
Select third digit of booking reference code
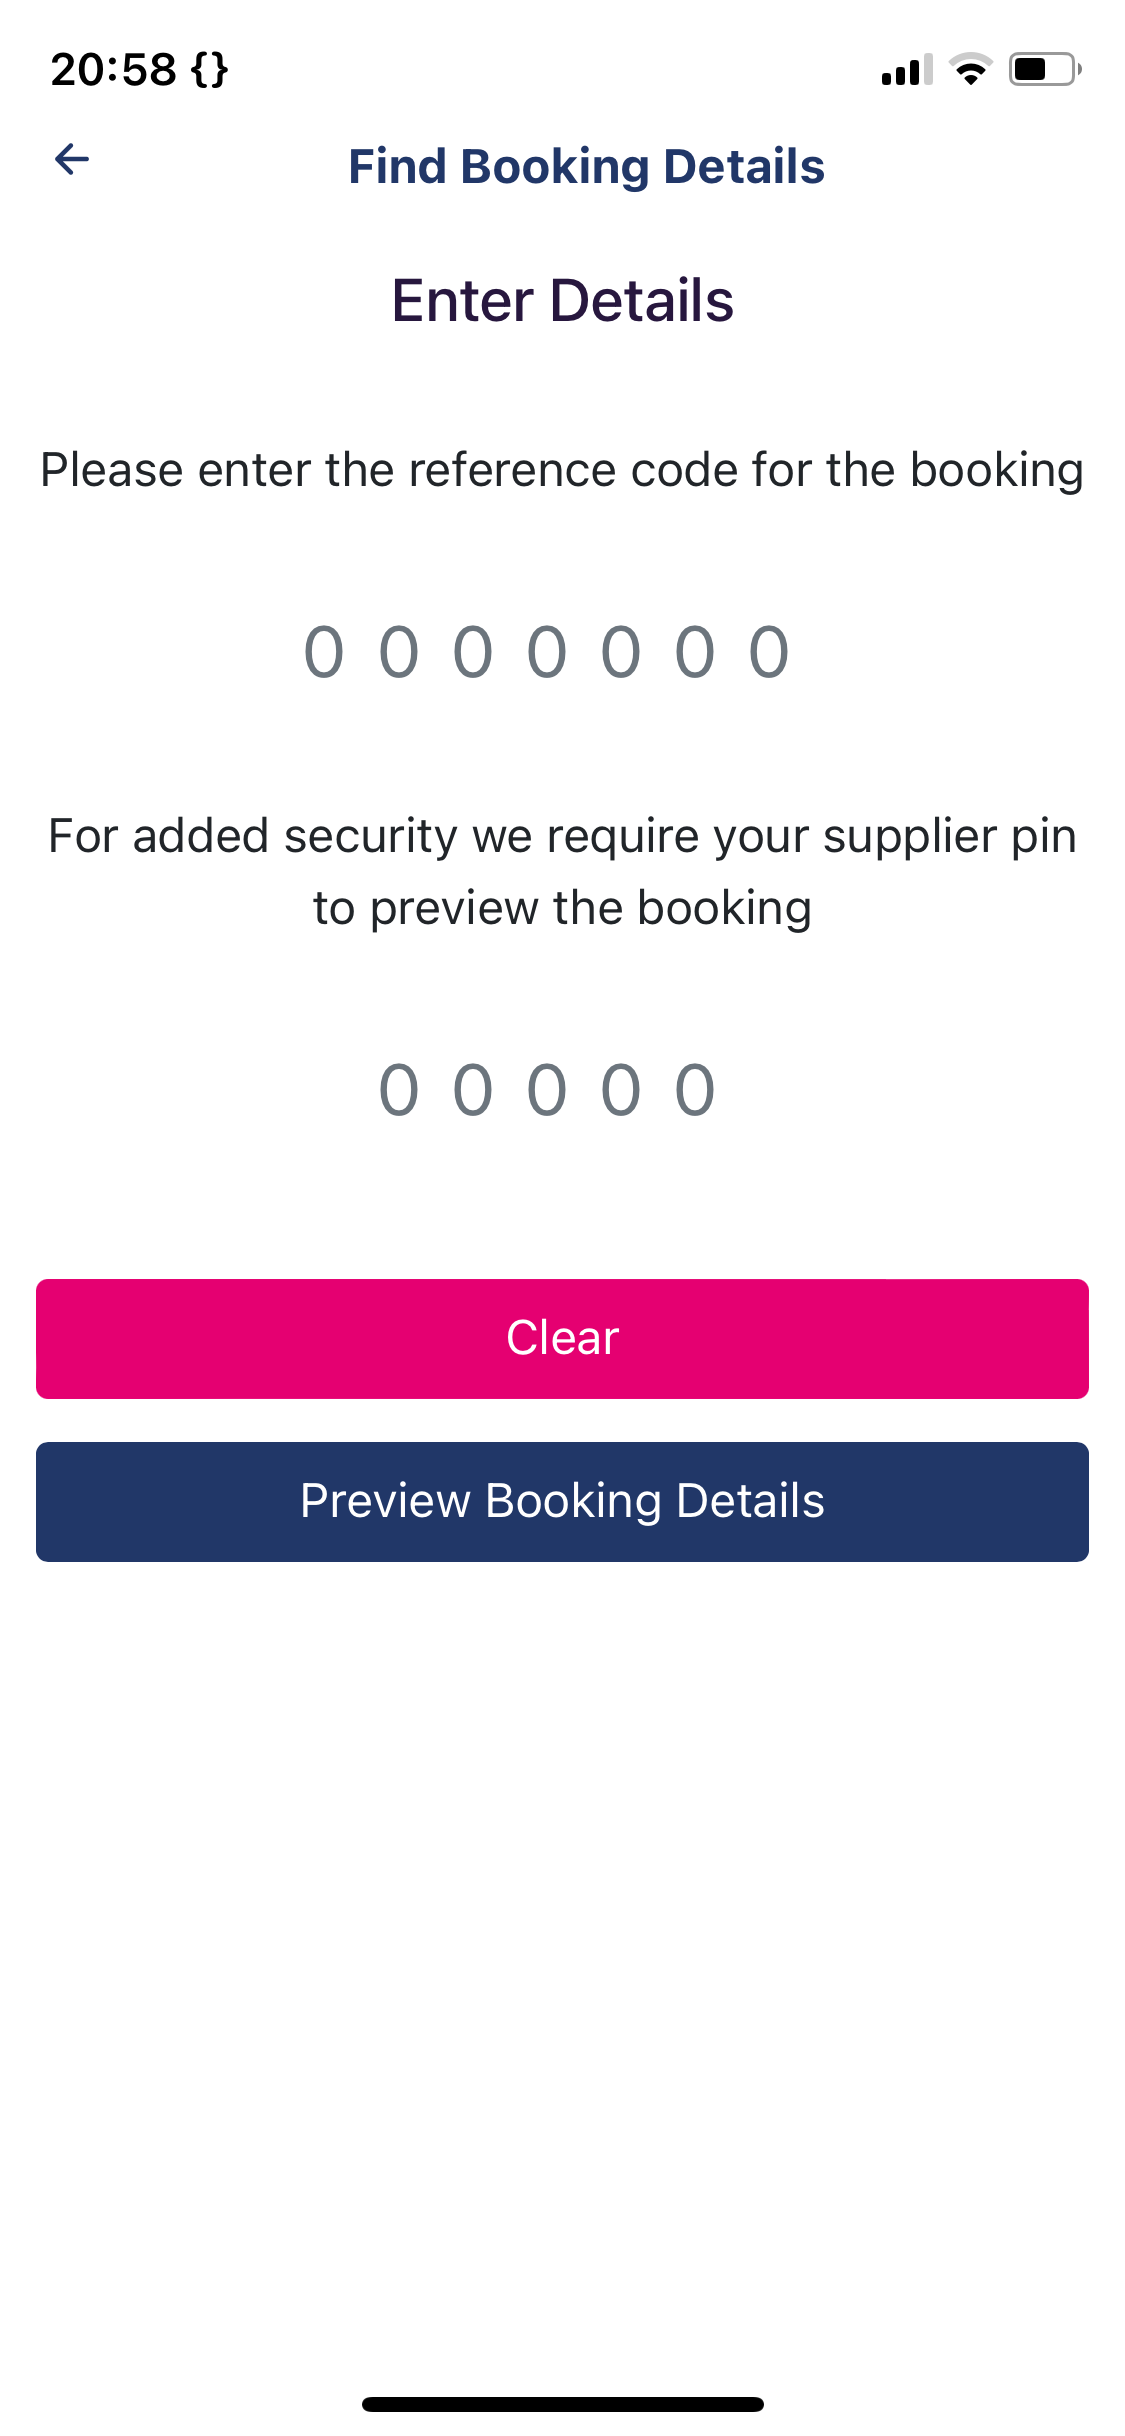pos(473,652)
